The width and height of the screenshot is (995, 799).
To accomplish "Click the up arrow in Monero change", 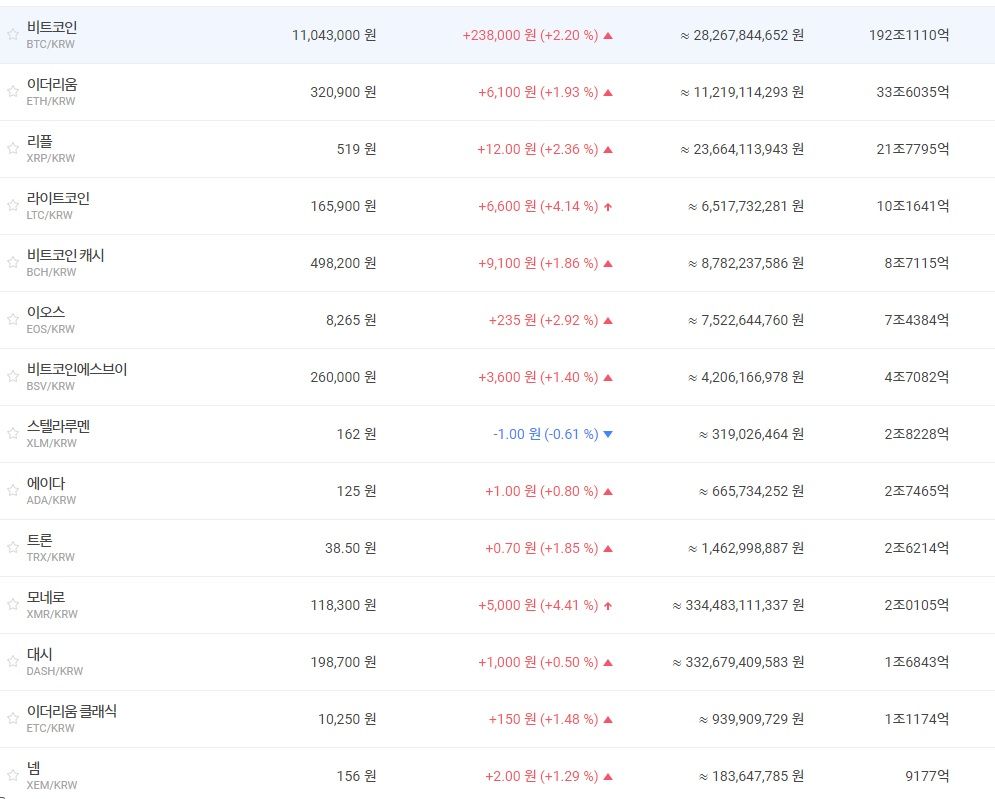I will pyautogui.click(x=608, y=605).
